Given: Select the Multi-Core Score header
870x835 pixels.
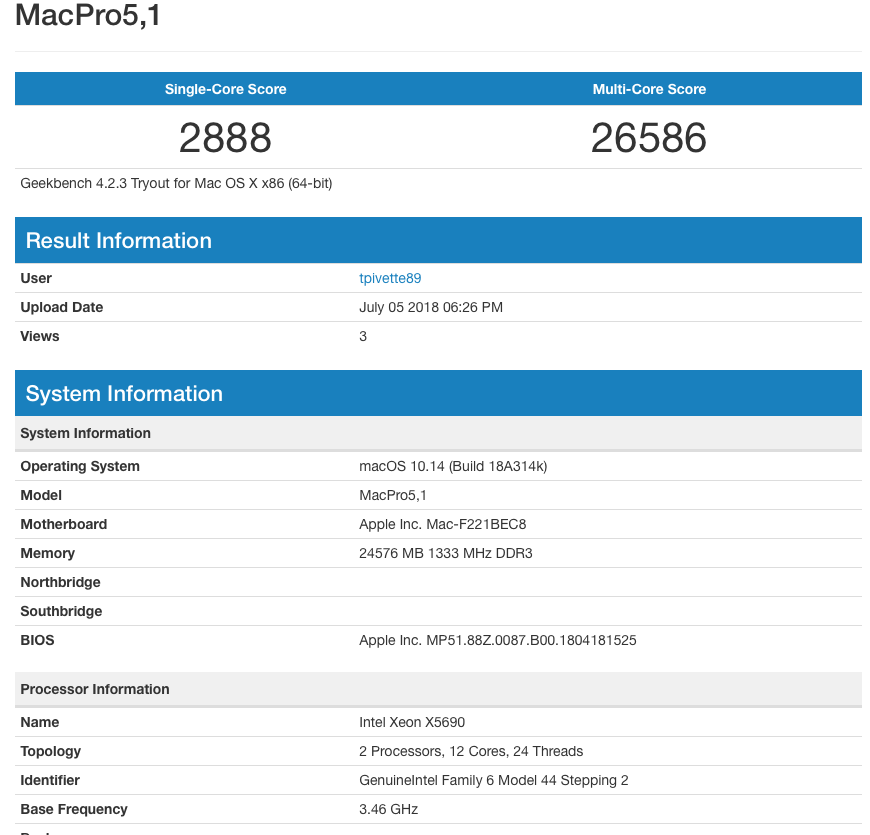Looking at the screenshot, I should pyautogui.click(x=649, y=89).
